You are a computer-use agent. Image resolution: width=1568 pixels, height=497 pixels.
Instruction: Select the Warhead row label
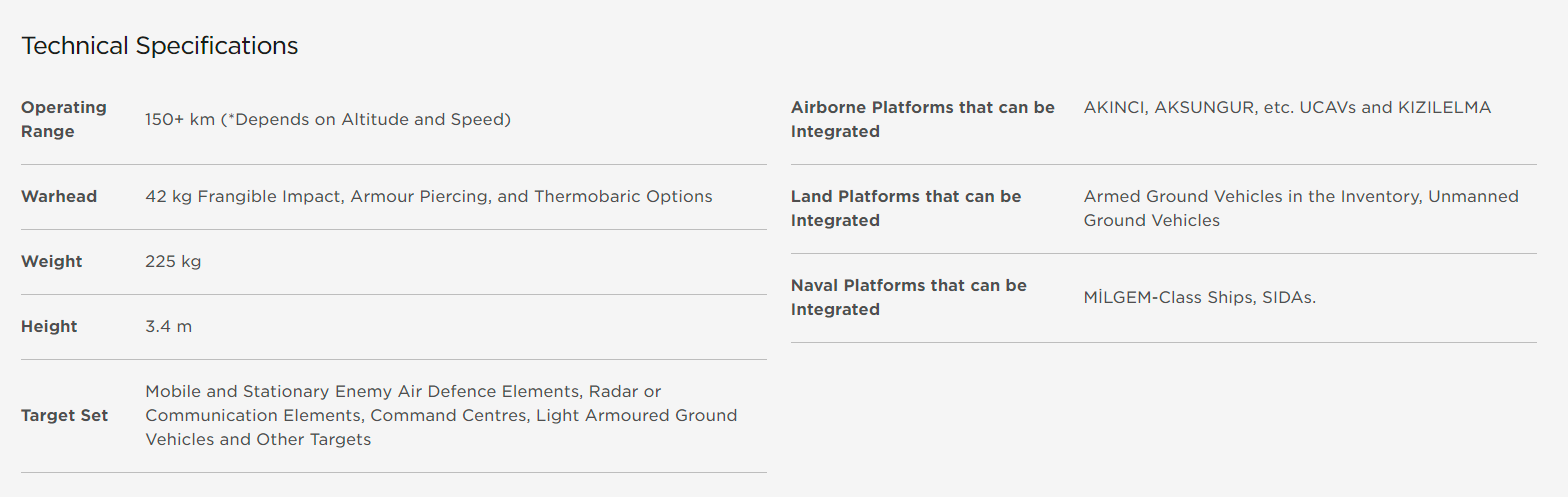59,196
